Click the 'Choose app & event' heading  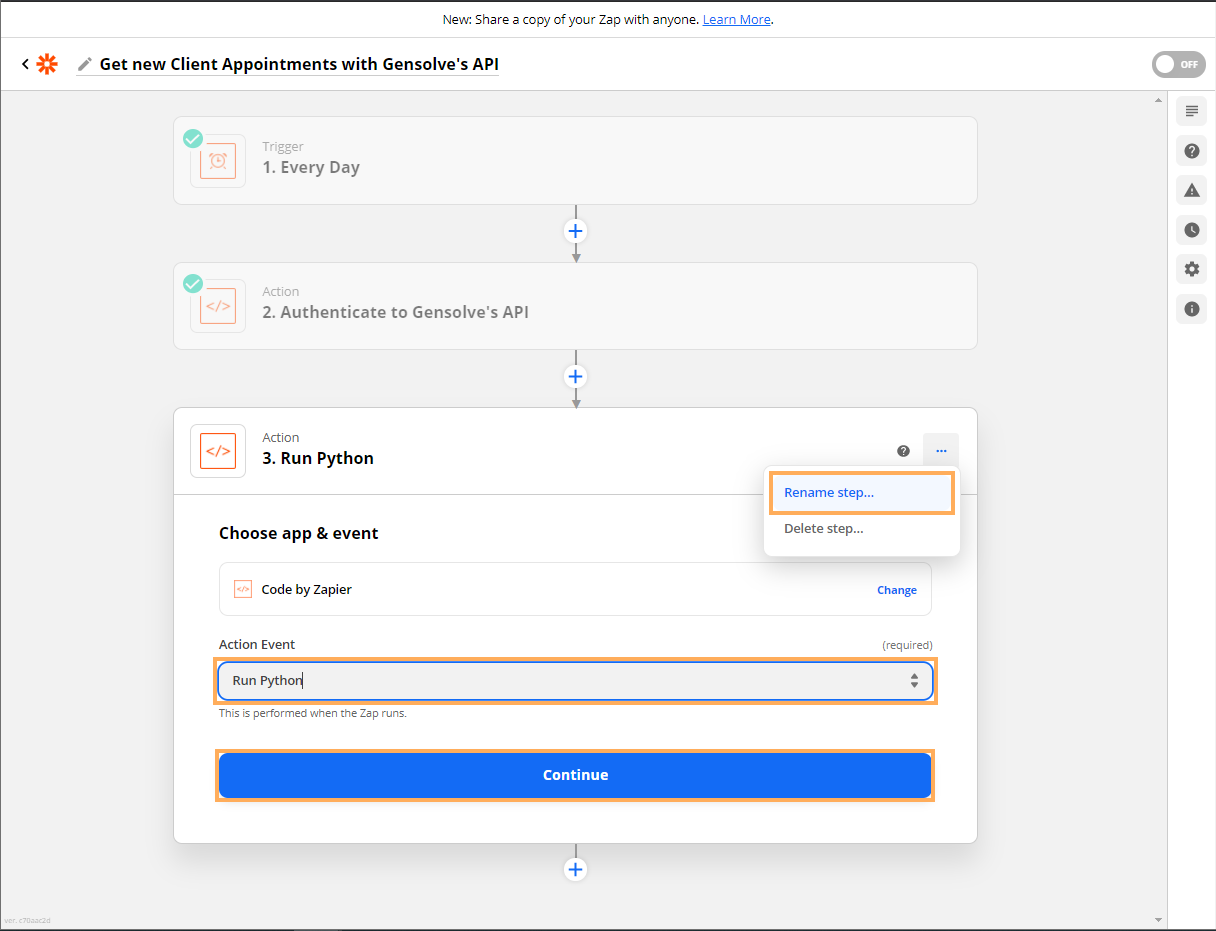point(299,533)
